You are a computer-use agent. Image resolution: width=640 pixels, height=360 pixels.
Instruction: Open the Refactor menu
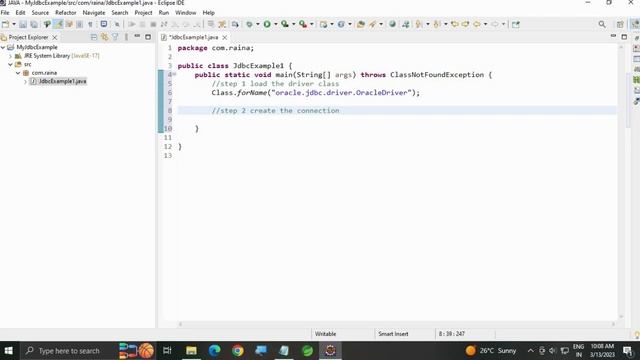[x=66, y=13]
